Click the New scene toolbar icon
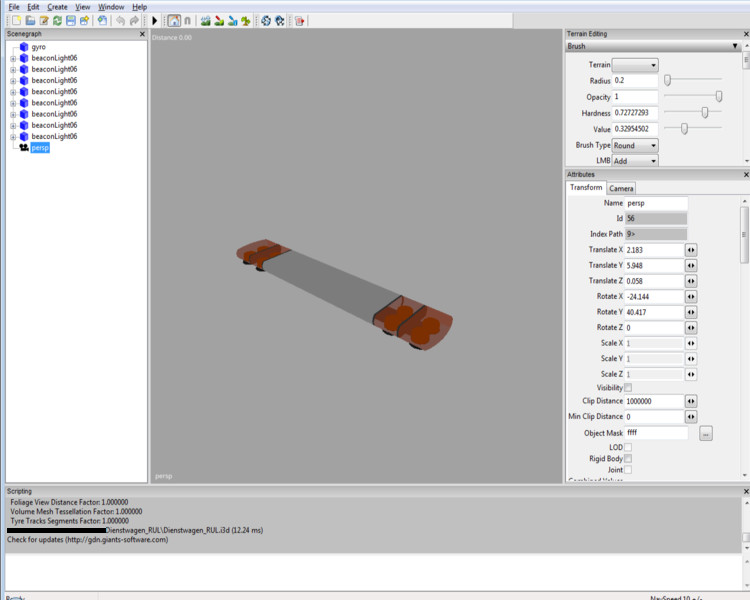750x600 pixels. (16, 21)
